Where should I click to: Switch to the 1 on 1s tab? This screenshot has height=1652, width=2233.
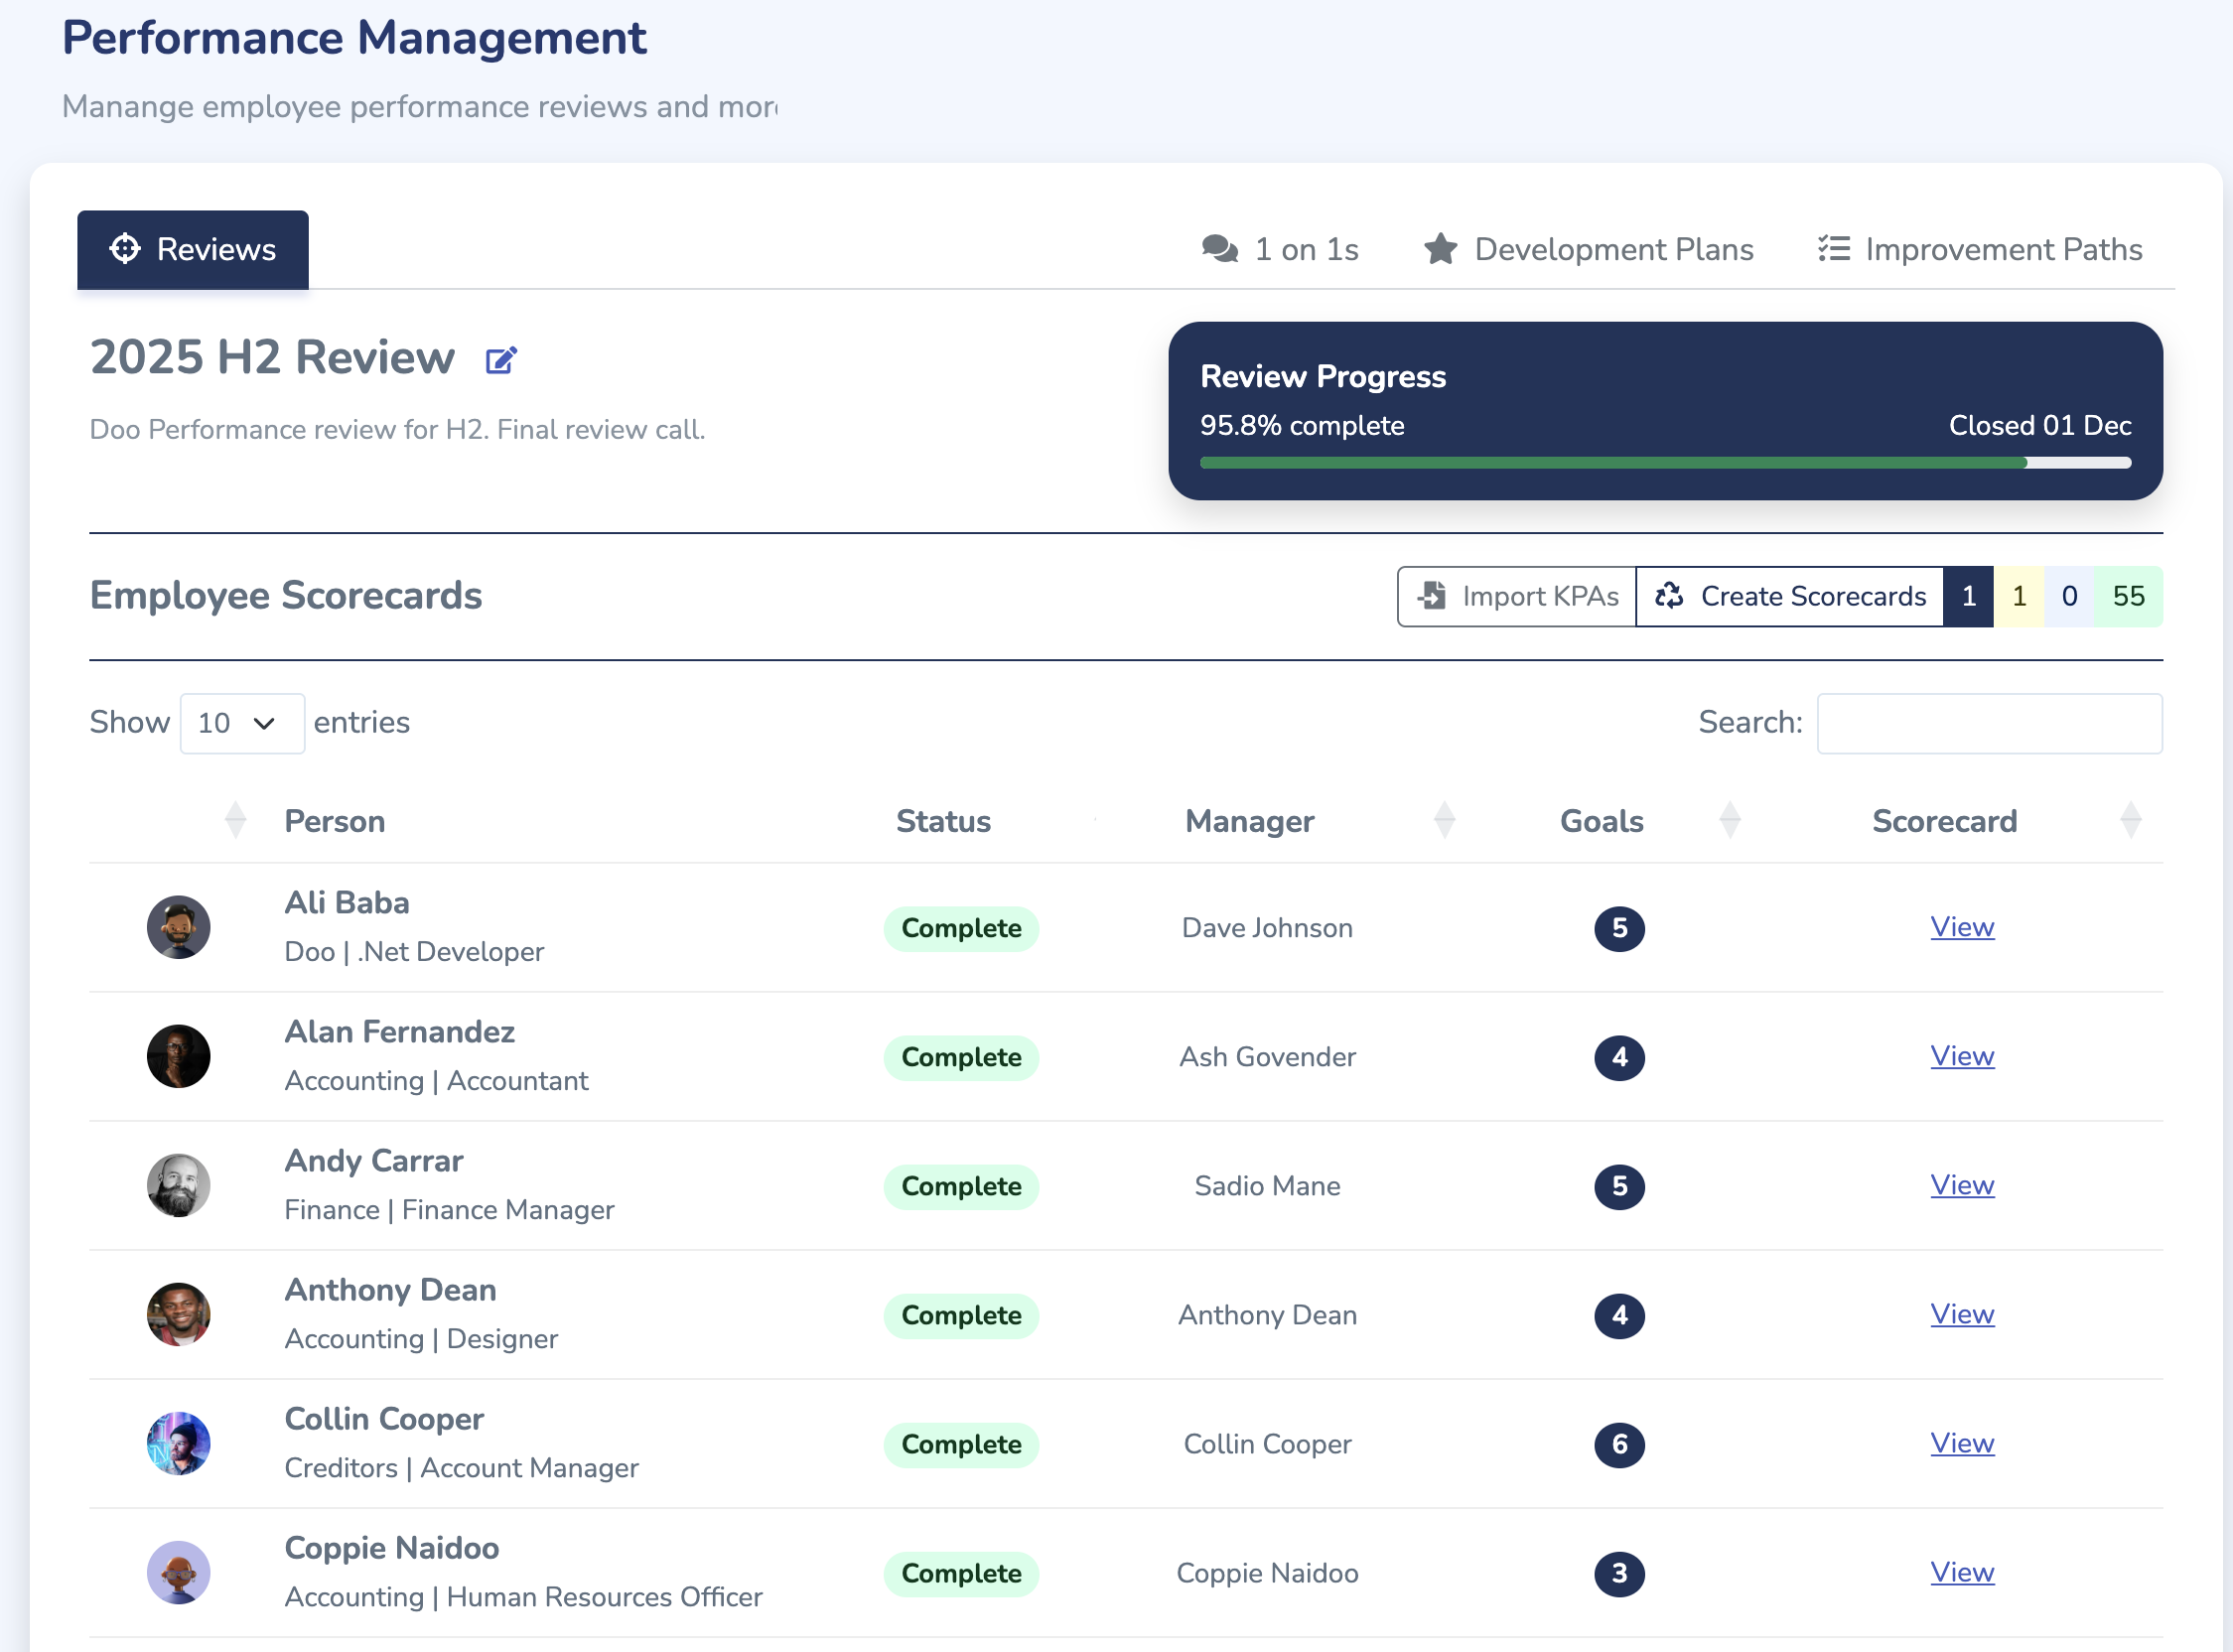coord(1280,249)
